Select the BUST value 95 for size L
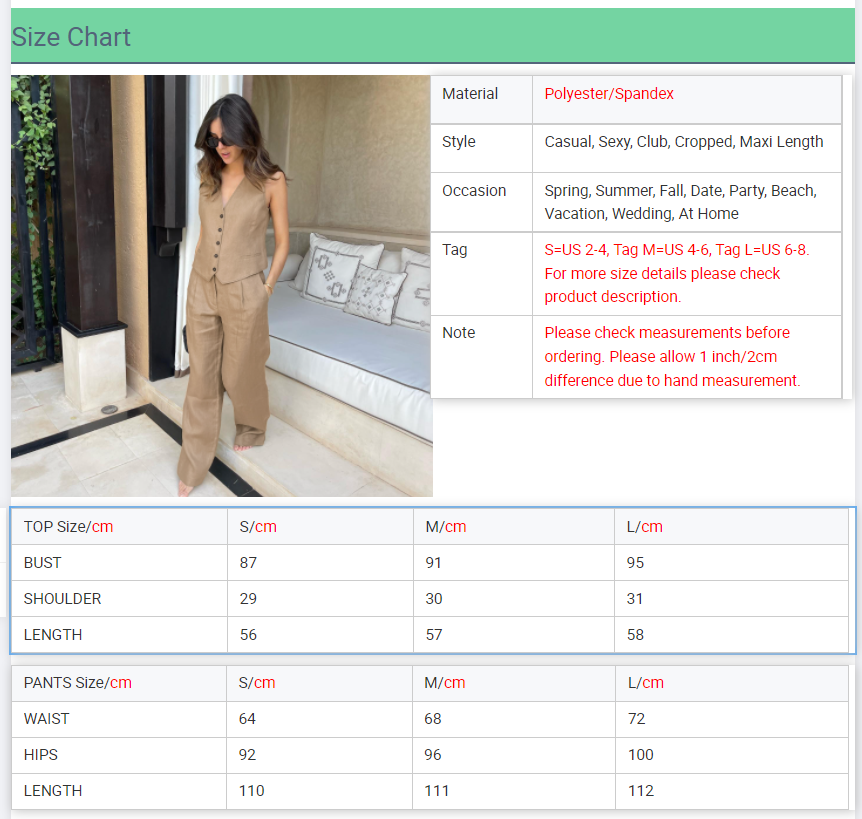The height and width of the screenshot is (819, 862). coord(636,563)
